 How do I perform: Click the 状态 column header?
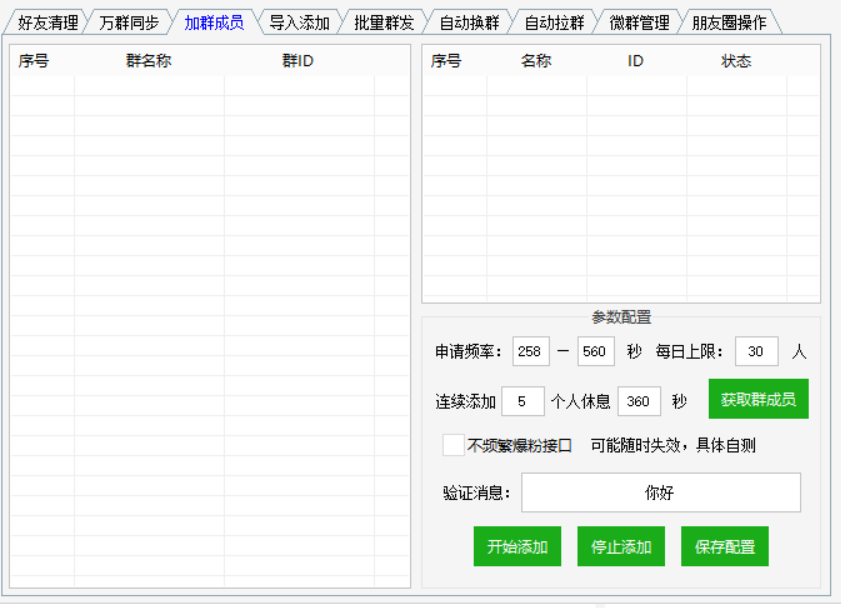coord(736,61)
